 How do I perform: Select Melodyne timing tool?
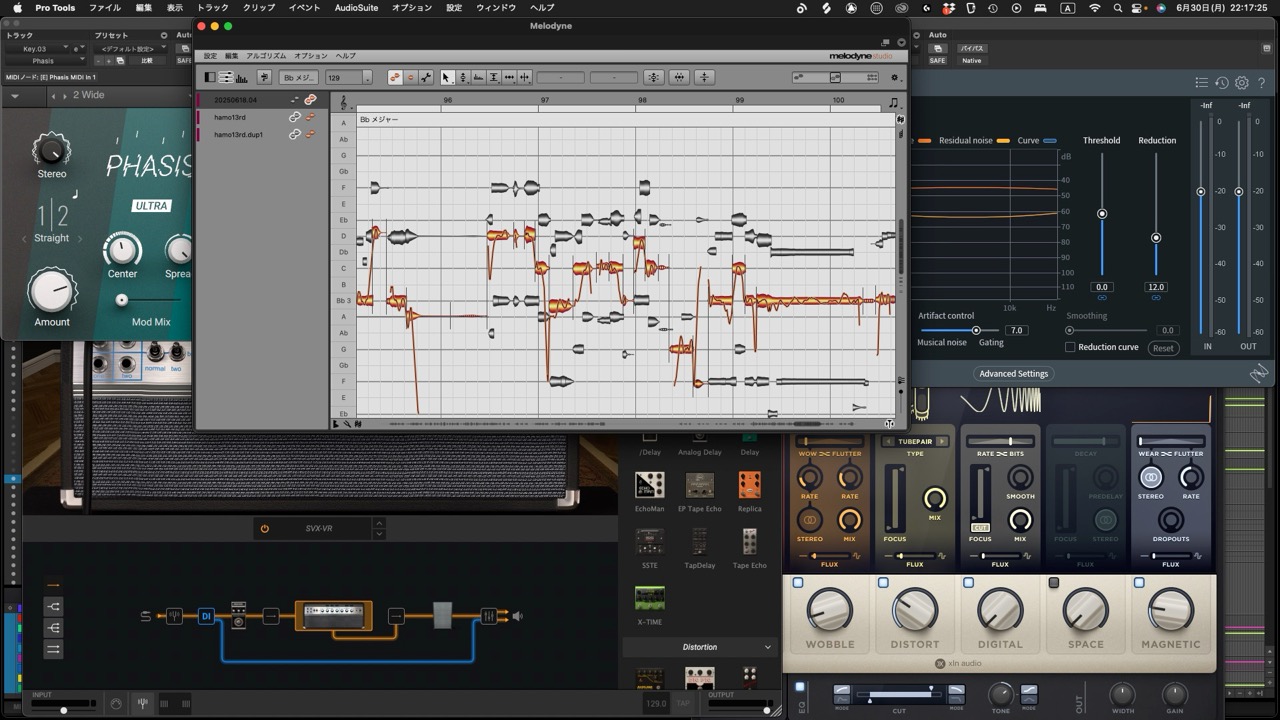pyautogui.click(x=509, y=78)
